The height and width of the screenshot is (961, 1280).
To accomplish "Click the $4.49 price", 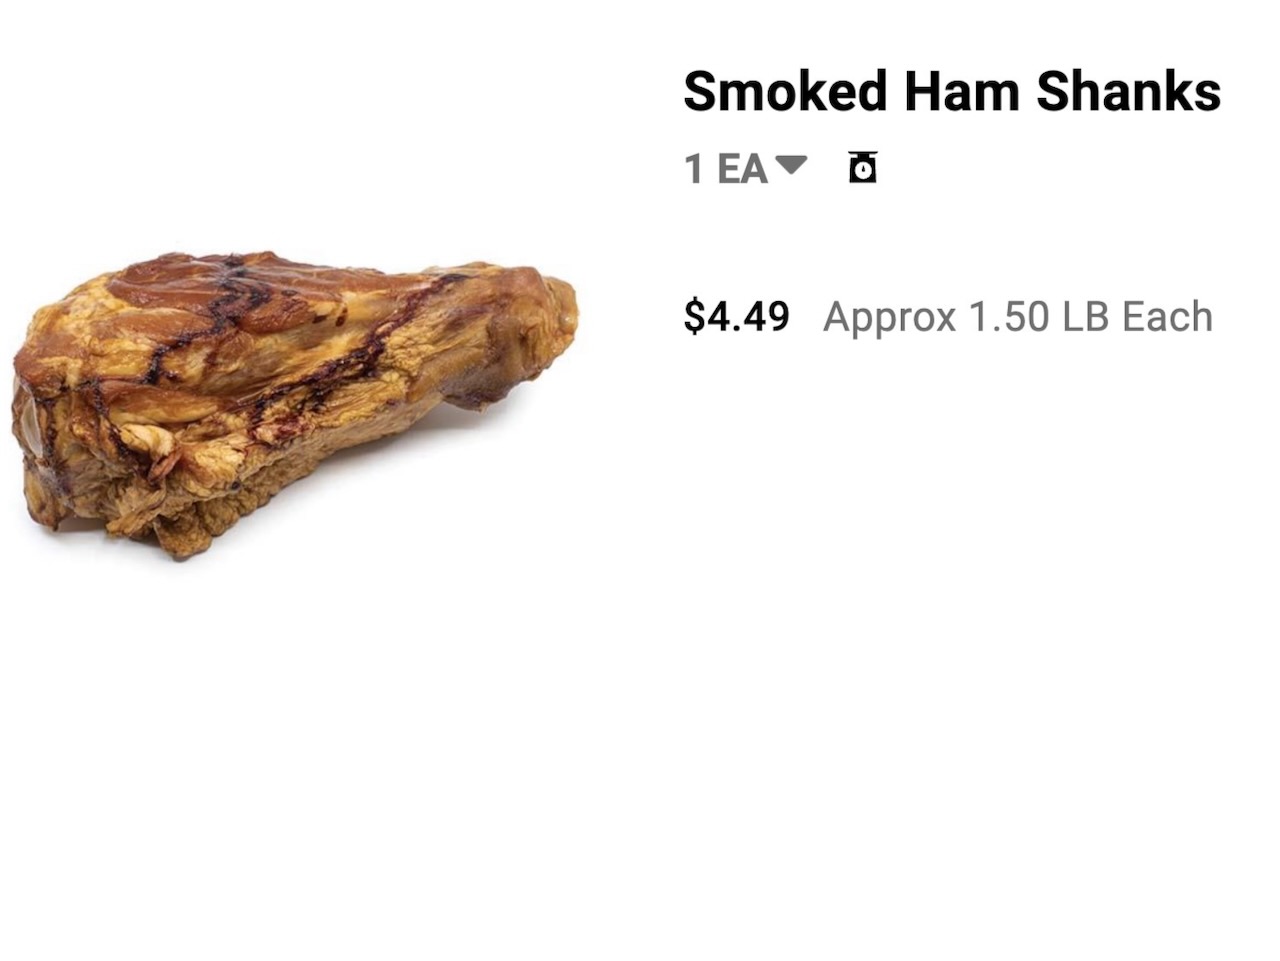I will [737, 316].
